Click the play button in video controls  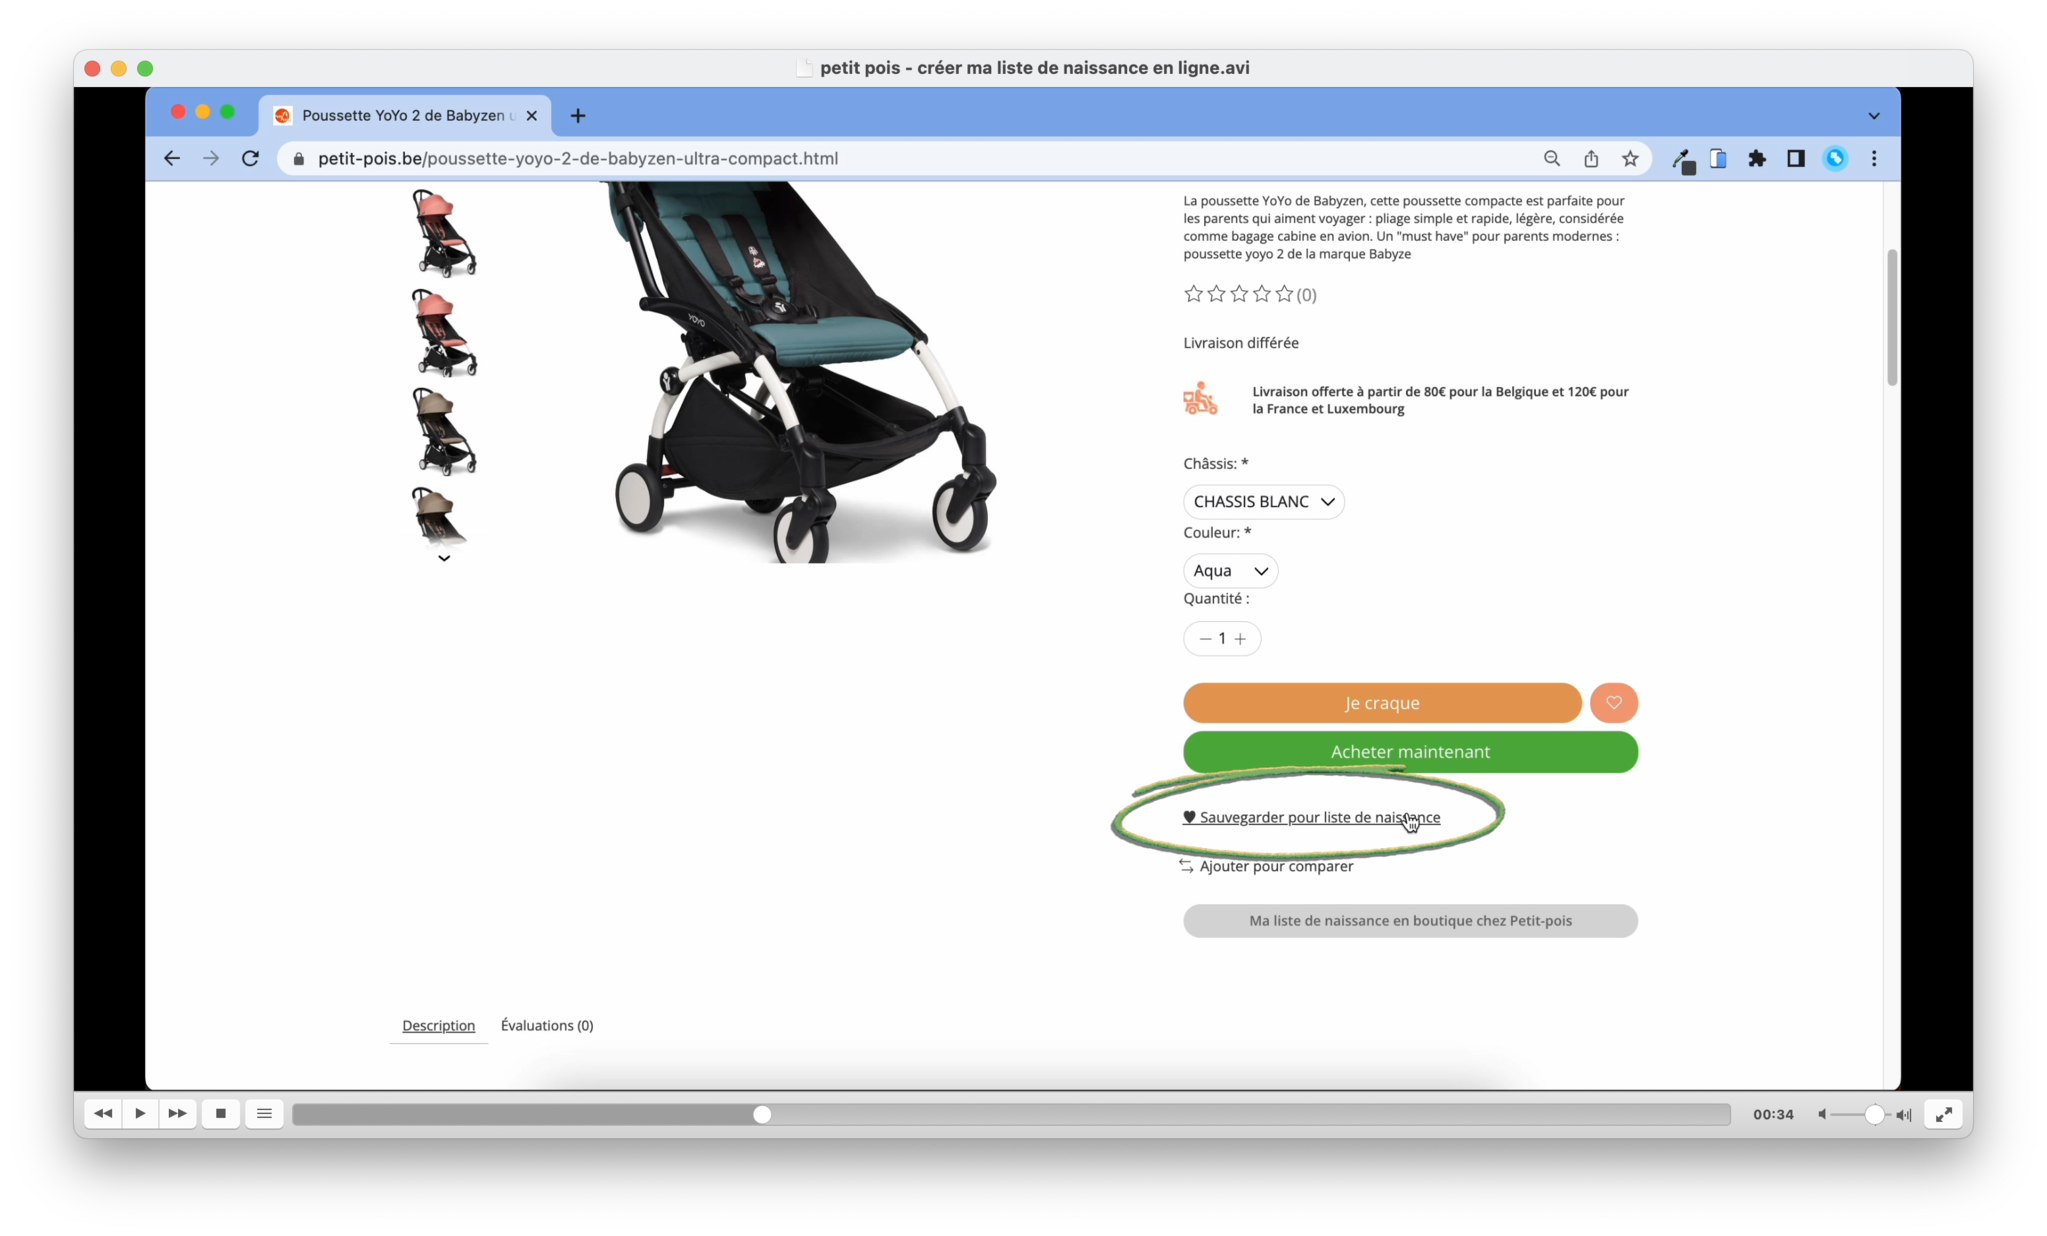pos(139,1113)
